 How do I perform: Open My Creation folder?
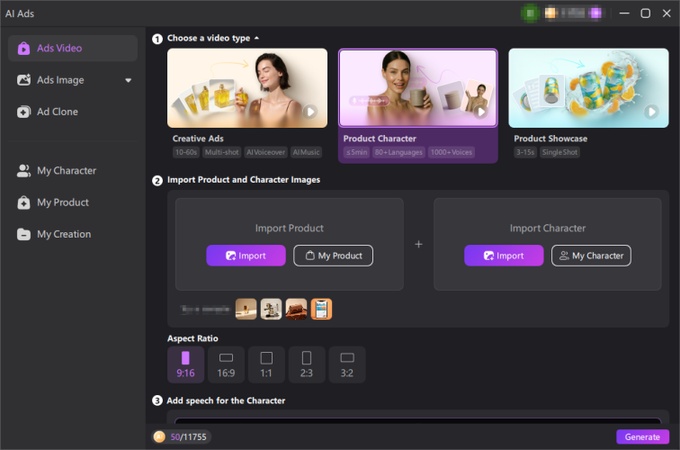(x=73, y=234)
